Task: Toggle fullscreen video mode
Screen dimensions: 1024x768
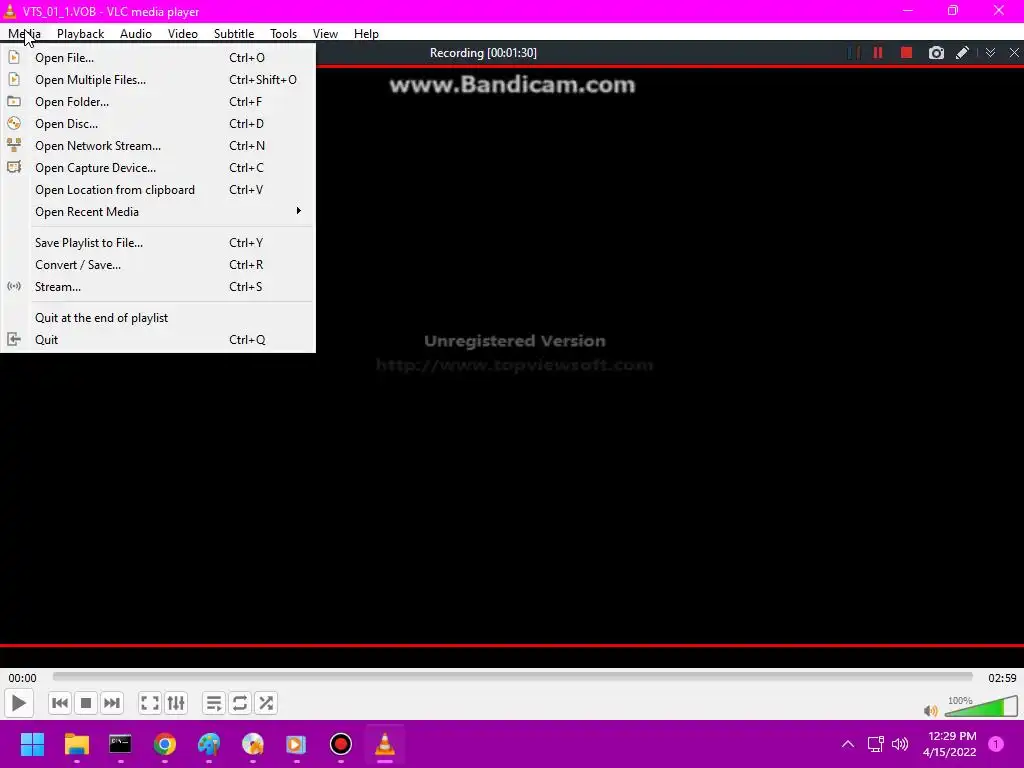Action: [150, 703]
